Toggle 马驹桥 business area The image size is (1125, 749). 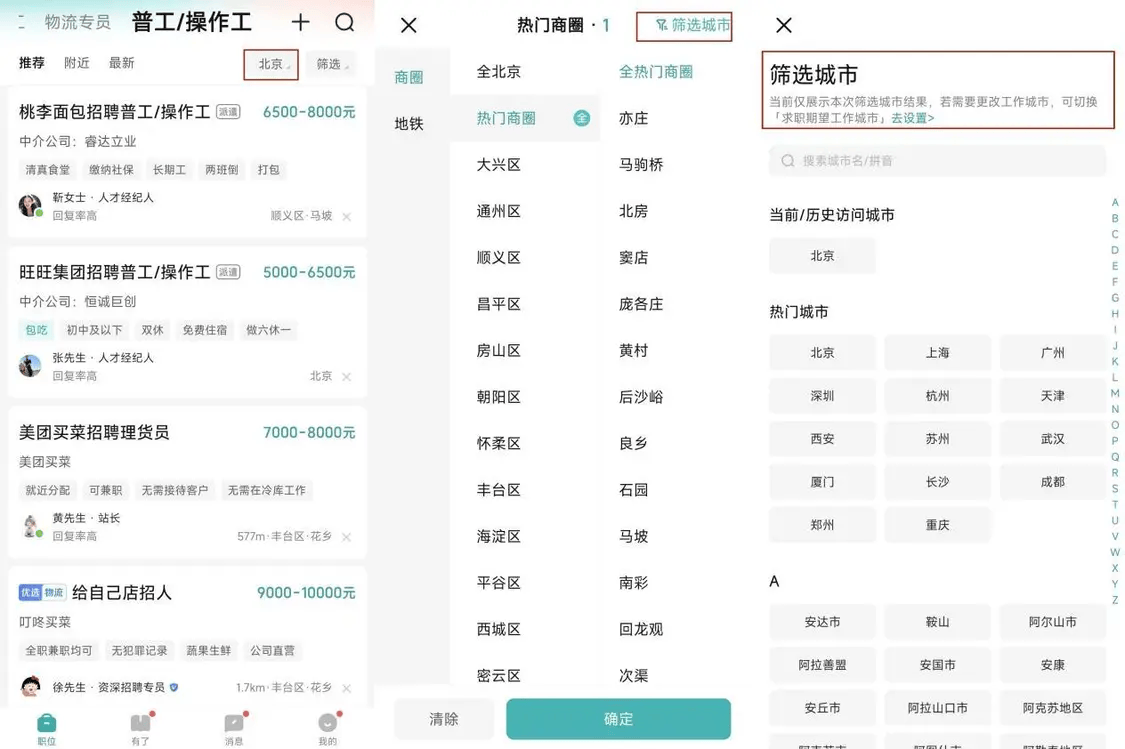point(641,164)
